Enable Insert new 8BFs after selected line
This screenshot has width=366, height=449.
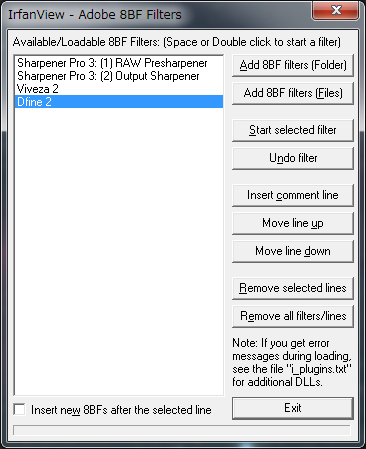19,409
